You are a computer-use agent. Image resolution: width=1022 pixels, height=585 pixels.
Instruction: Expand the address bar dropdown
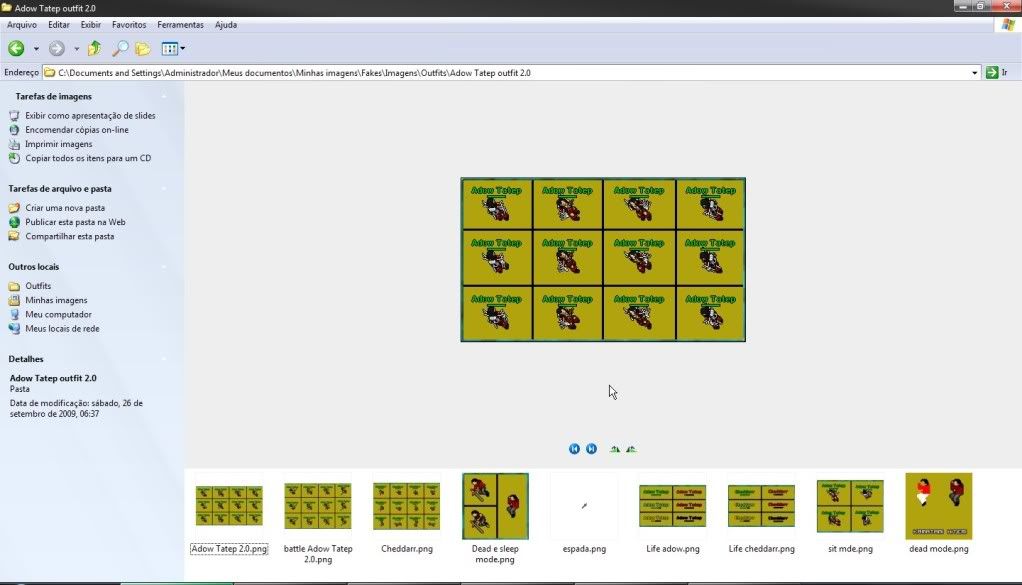tap(975, 73)
